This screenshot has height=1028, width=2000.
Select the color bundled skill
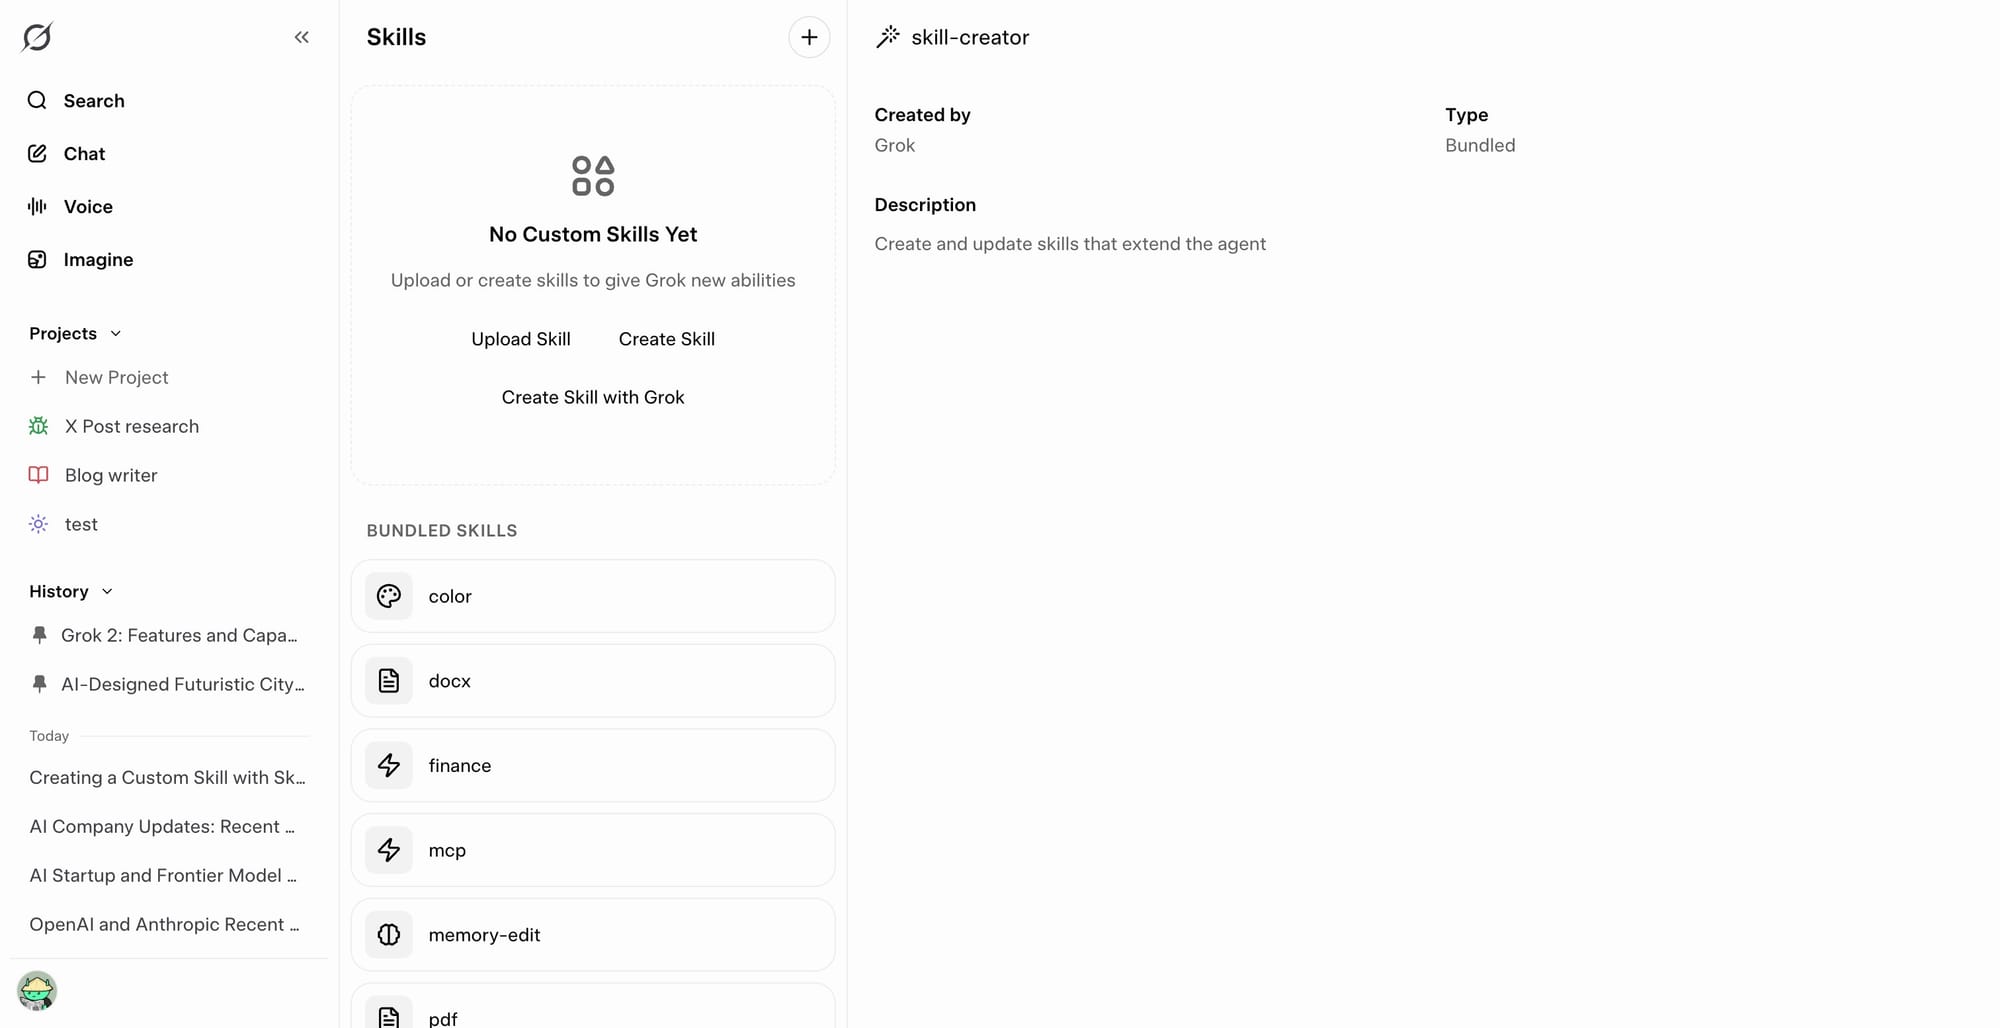593,596
